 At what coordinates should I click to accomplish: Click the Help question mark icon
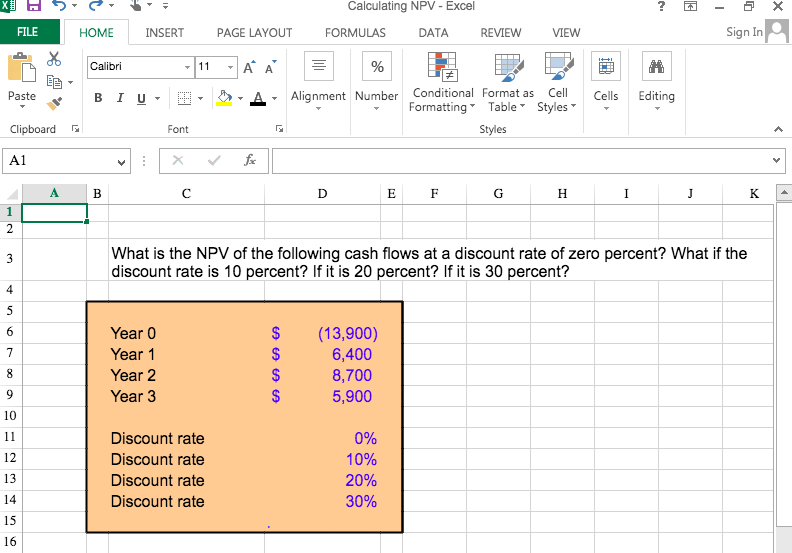pyautogui.click(x=662, y=6)
